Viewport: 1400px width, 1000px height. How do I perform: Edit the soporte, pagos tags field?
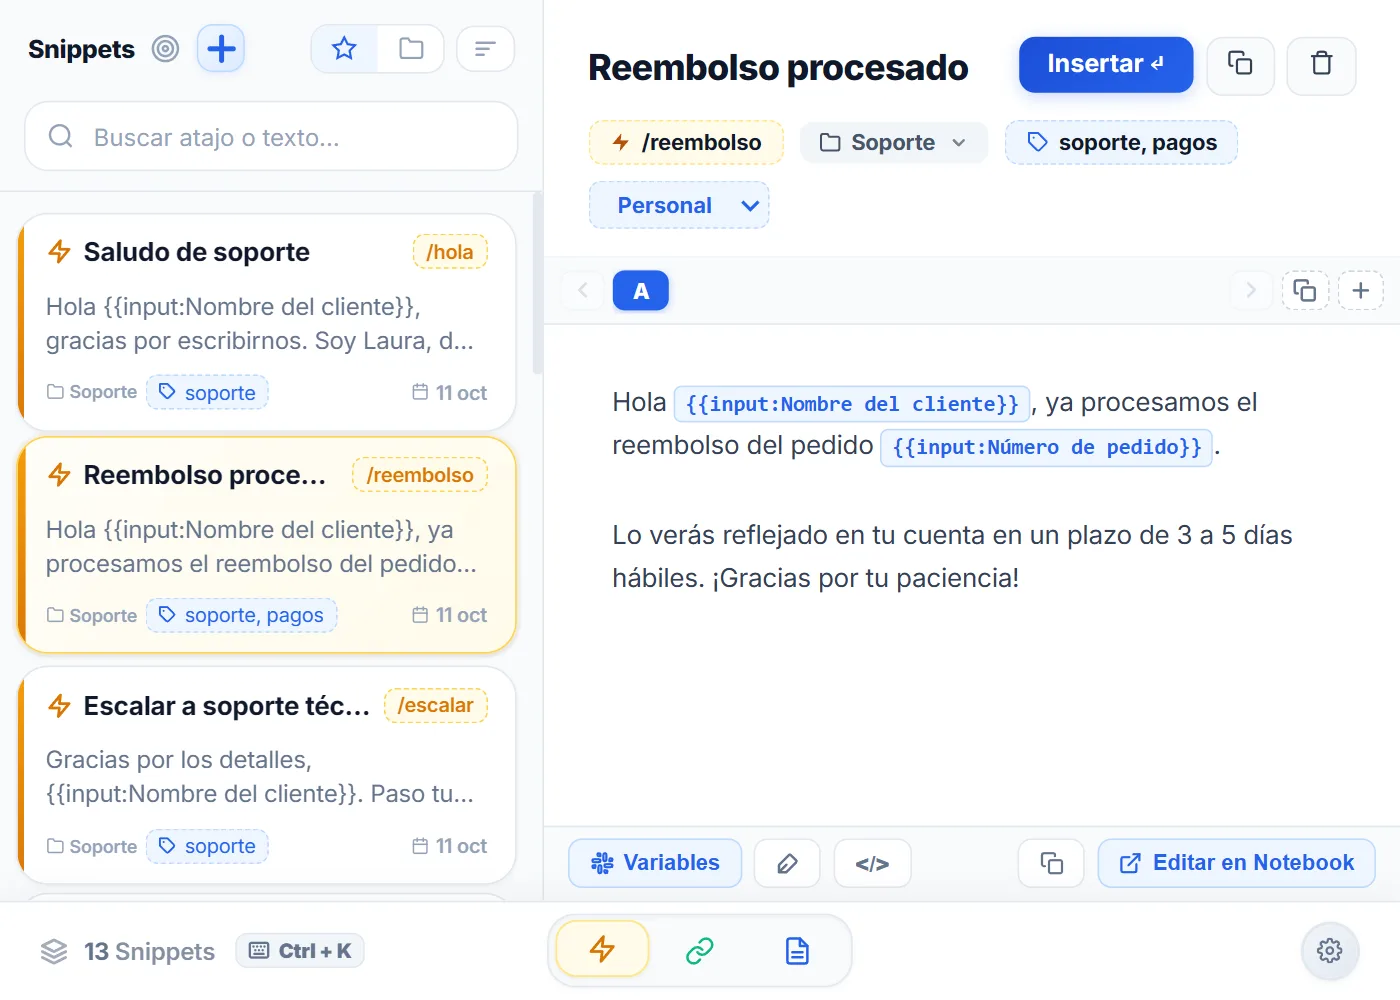1121,142
